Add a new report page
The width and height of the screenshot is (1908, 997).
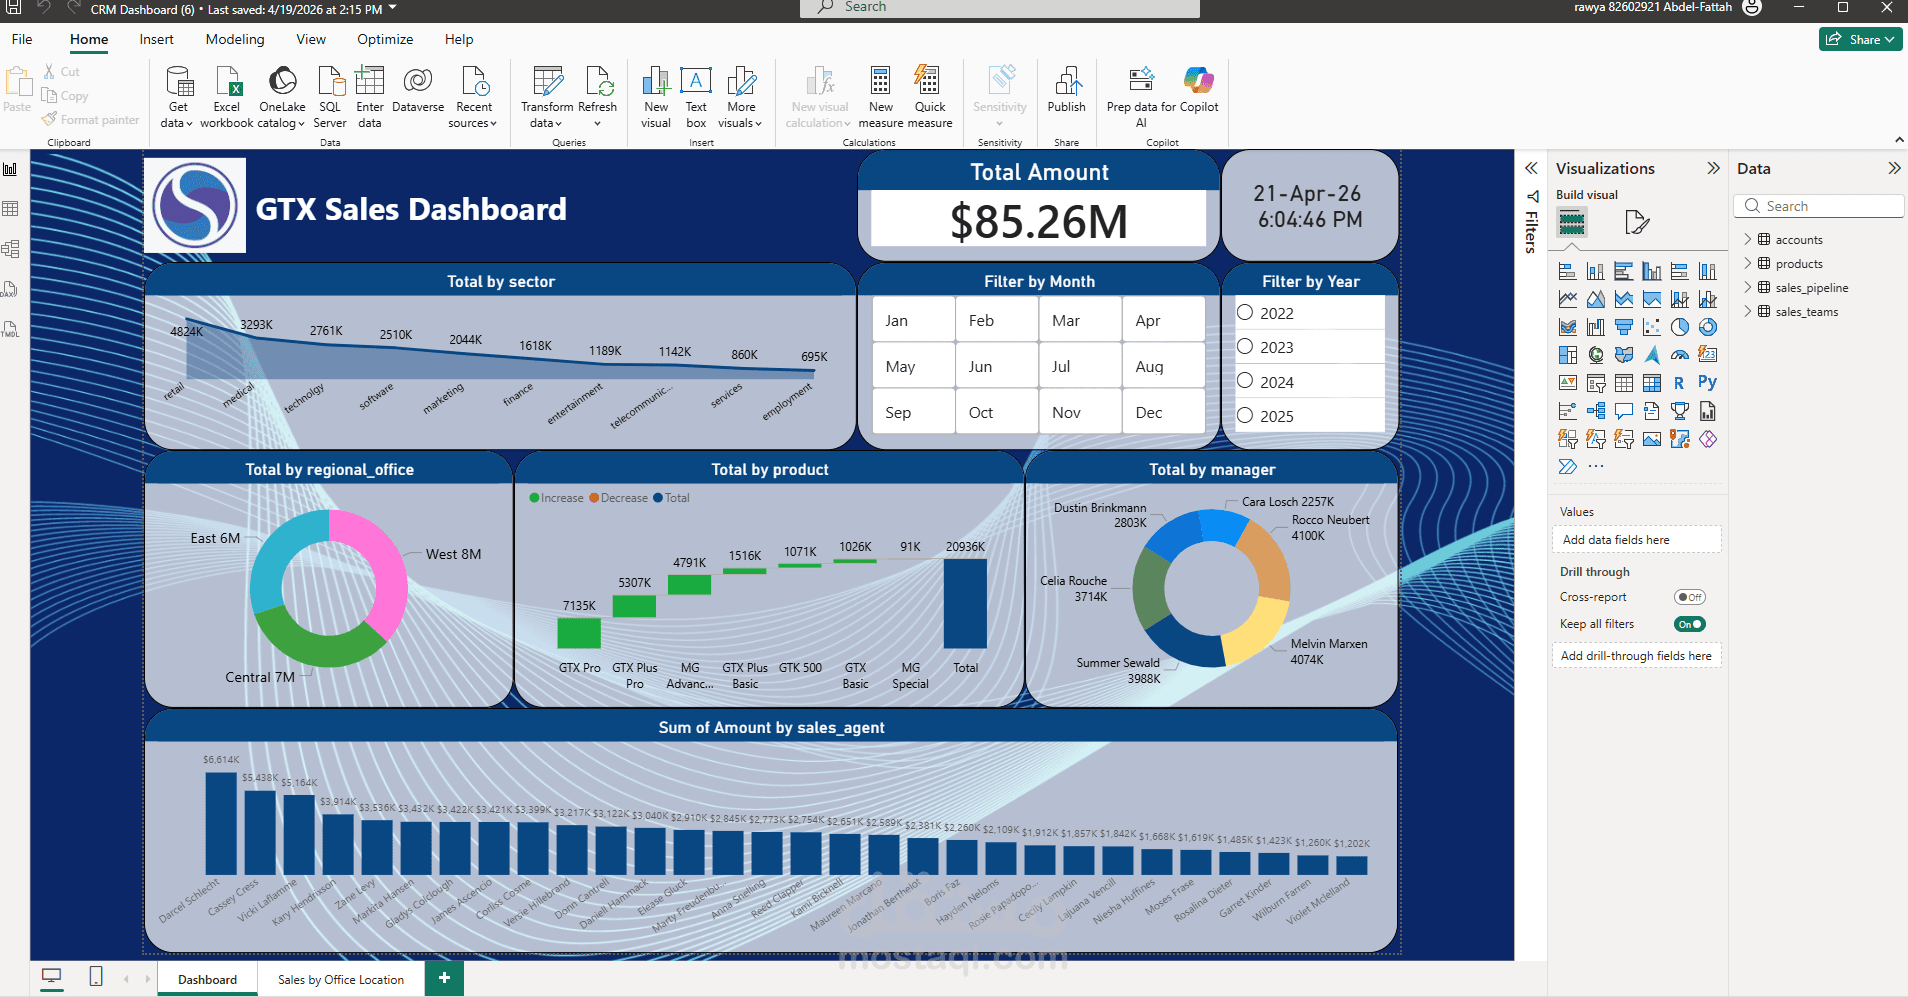click(x=444, y=978)
